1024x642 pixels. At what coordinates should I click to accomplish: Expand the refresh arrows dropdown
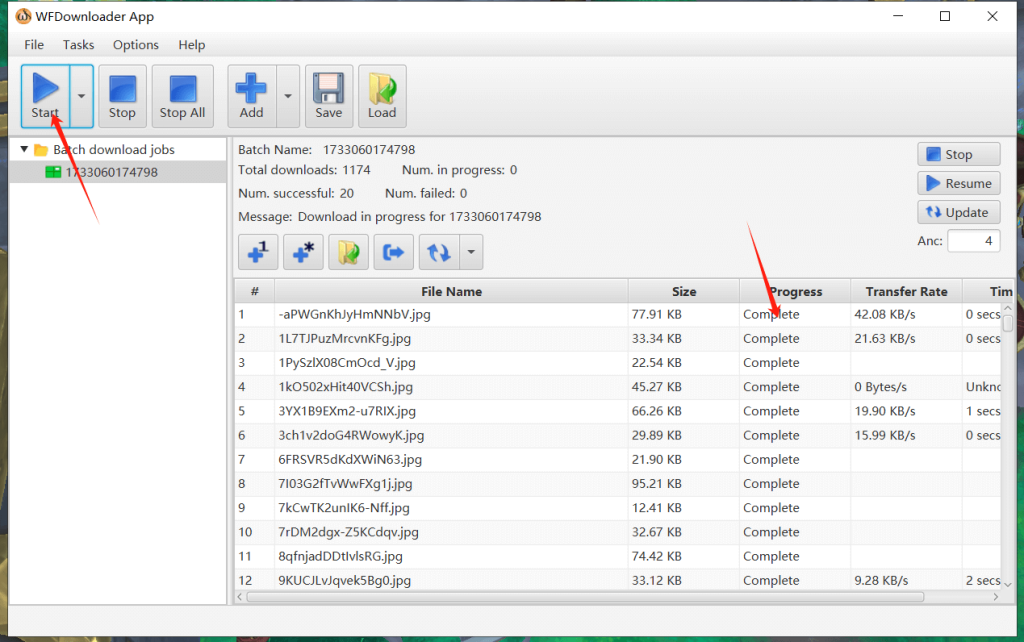point(471,253)
